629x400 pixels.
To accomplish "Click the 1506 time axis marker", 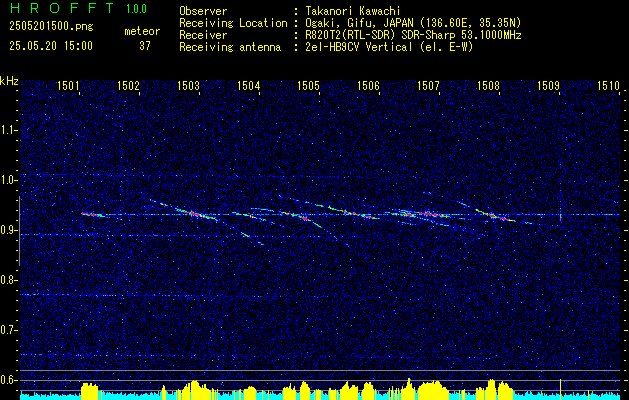I will 368,85.
